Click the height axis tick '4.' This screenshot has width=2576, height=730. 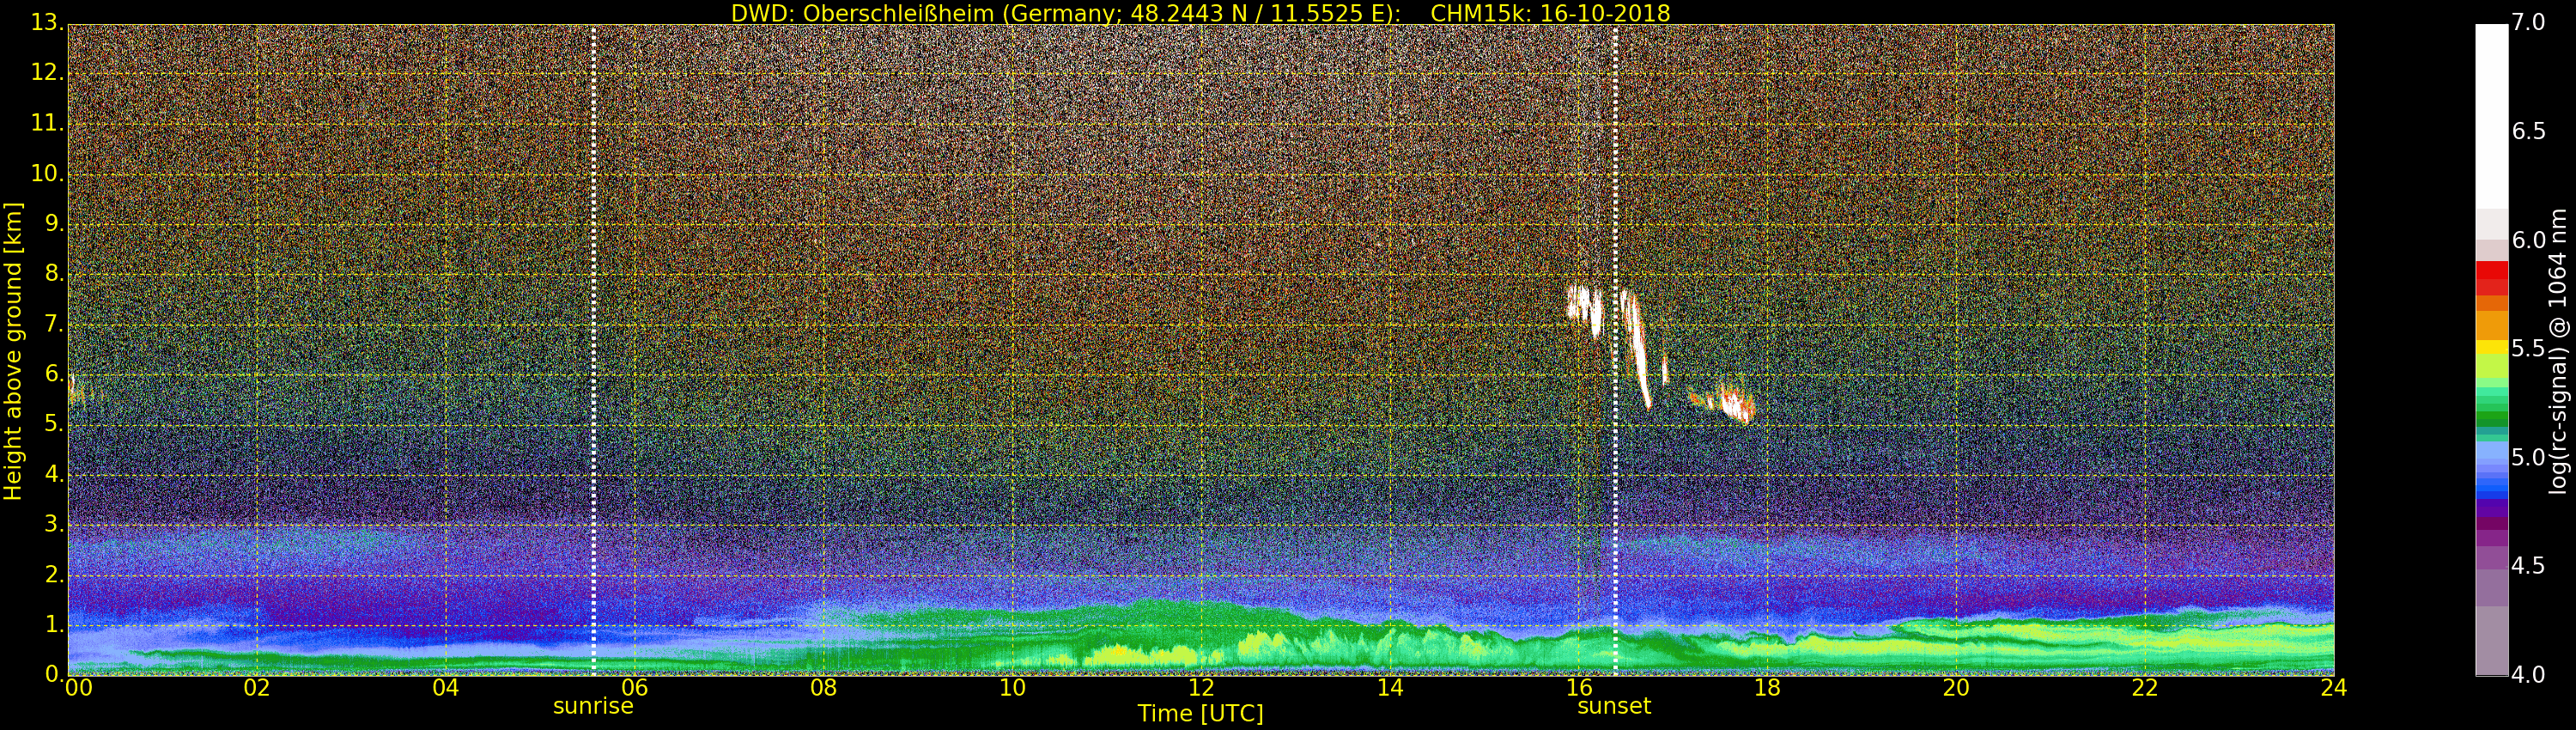pyautogui.click(x=54, y=474)
